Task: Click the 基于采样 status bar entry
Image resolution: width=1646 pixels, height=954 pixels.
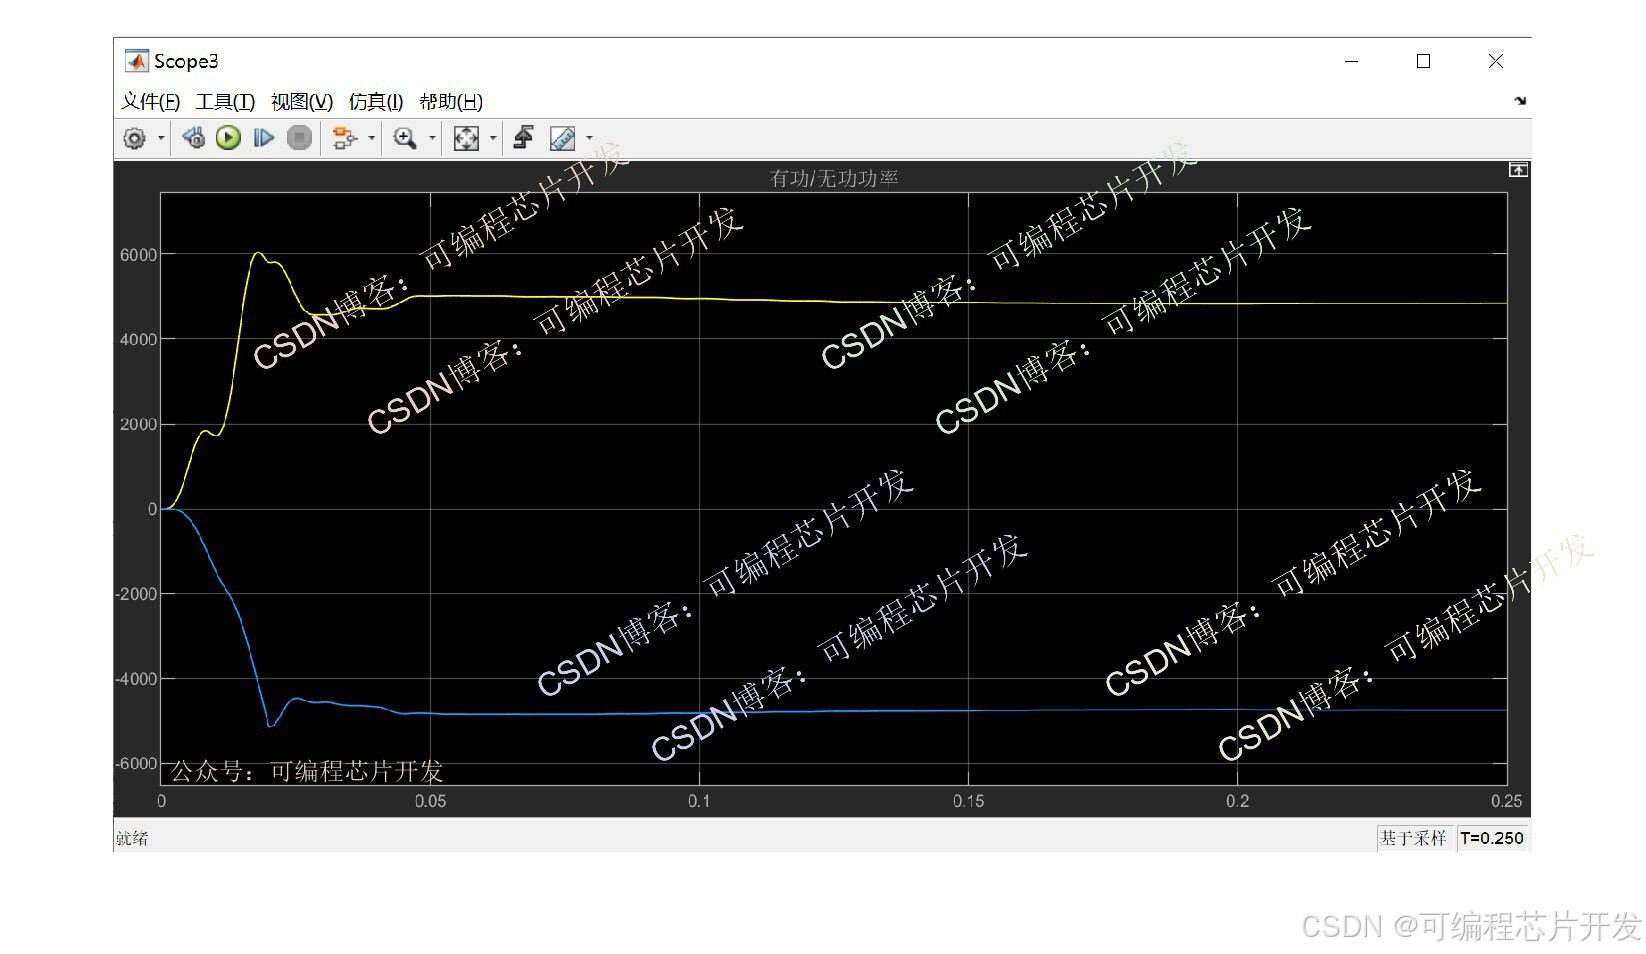Action: coord(1413,838)
